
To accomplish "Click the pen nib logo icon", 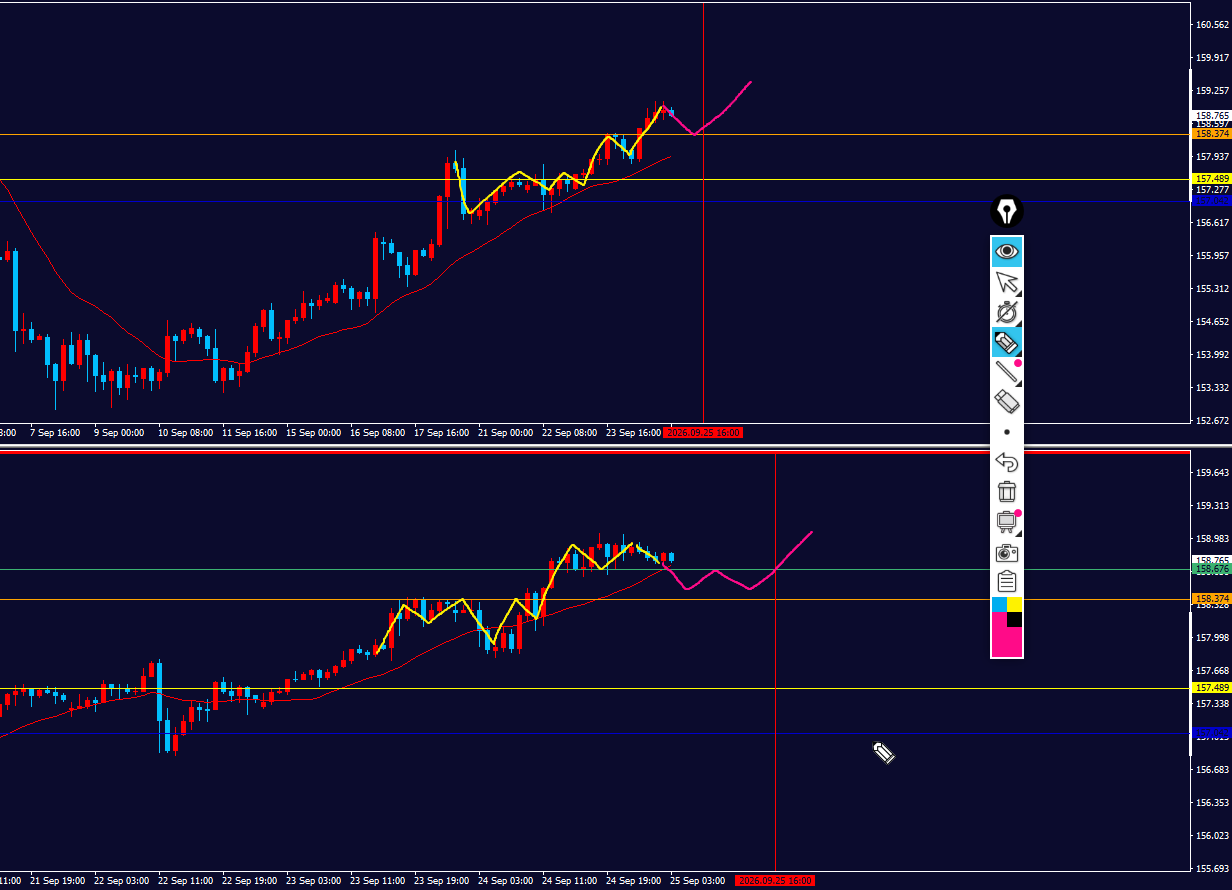I will click(1007, 212).
